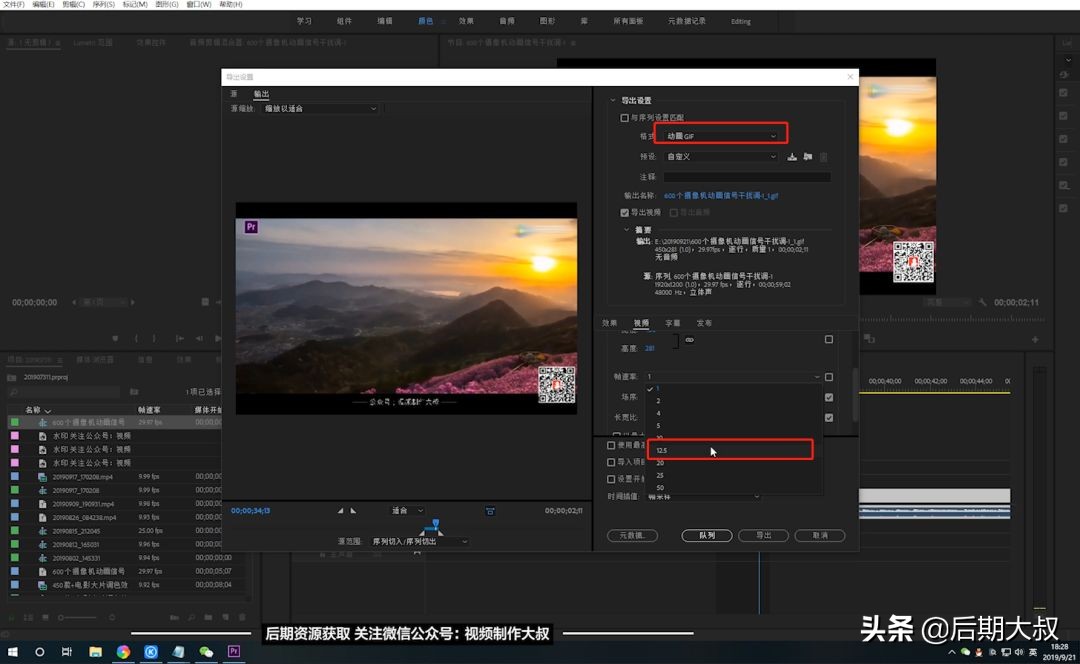Click the blue playhead on the preview timeline

pos(435,523)
